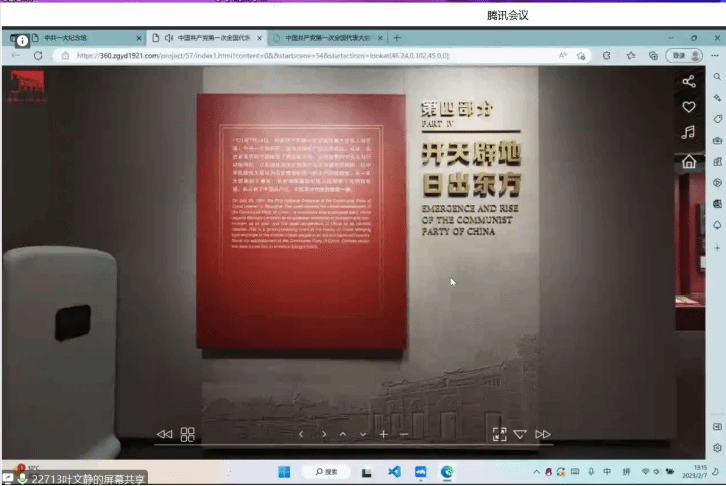Jump to previous scene with rewind arrows

pyautogui.click(x=164, y=434)
